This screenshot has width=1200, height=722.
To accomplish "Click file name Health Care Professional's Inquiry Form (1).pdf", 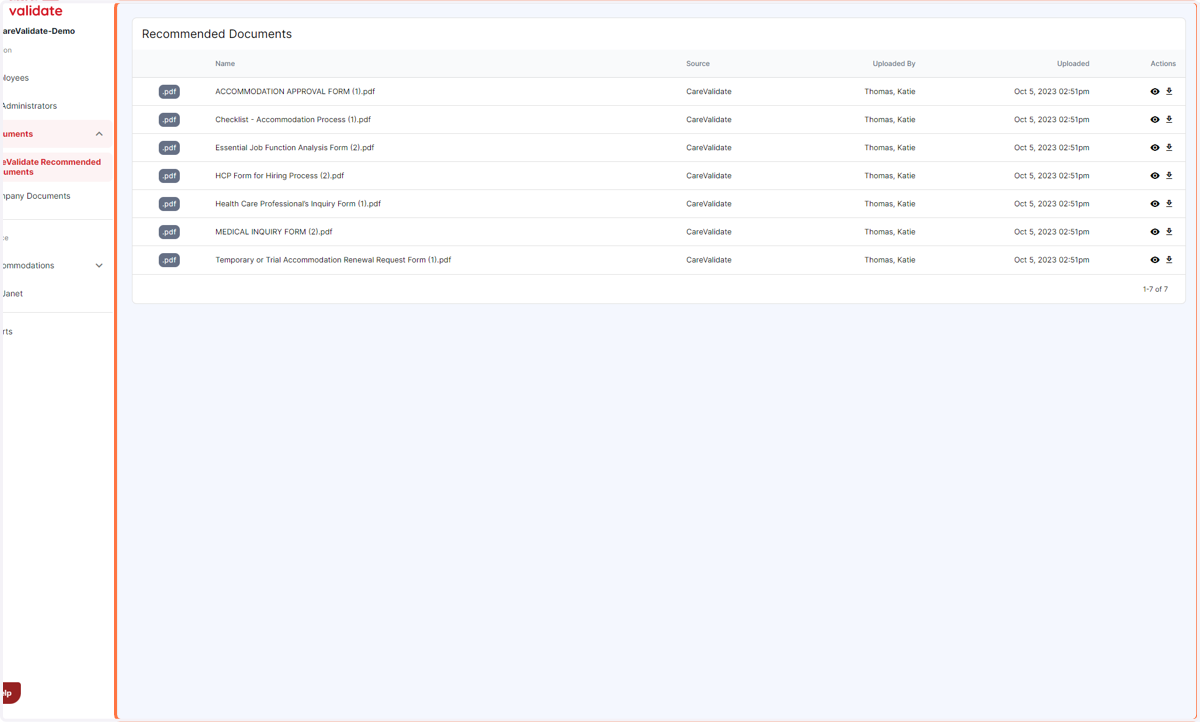I will point(298,204).
